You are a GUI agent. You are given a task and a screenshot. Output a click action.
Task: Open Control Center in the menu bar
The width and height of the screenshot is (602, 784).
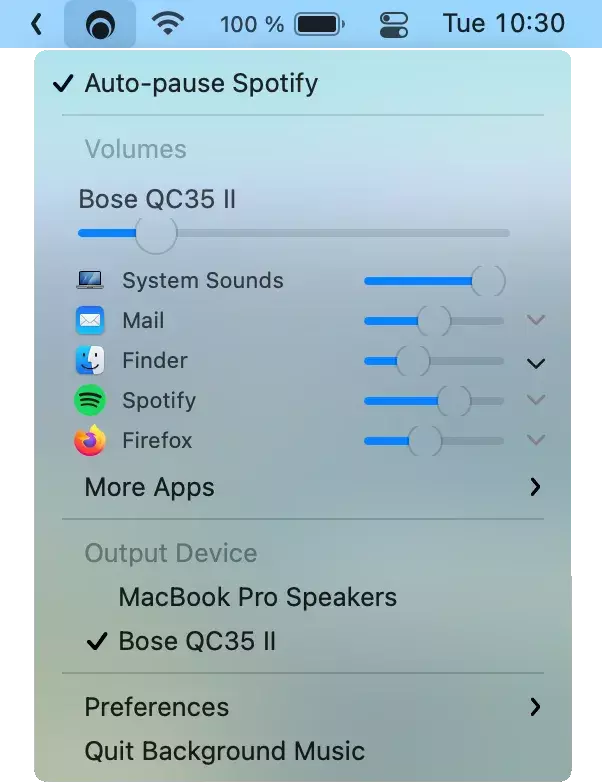394,25
